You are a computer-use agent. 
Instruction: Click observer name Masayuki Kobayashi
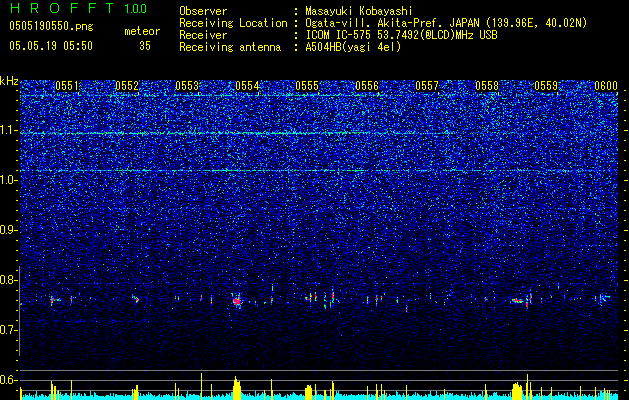[358, 11]
